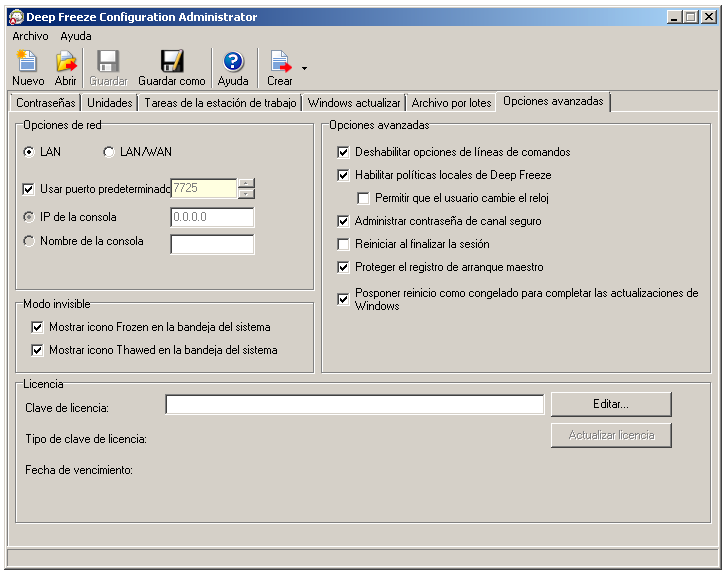
Task: Select the IP de la consola radio button
Action: coord(29,217)
